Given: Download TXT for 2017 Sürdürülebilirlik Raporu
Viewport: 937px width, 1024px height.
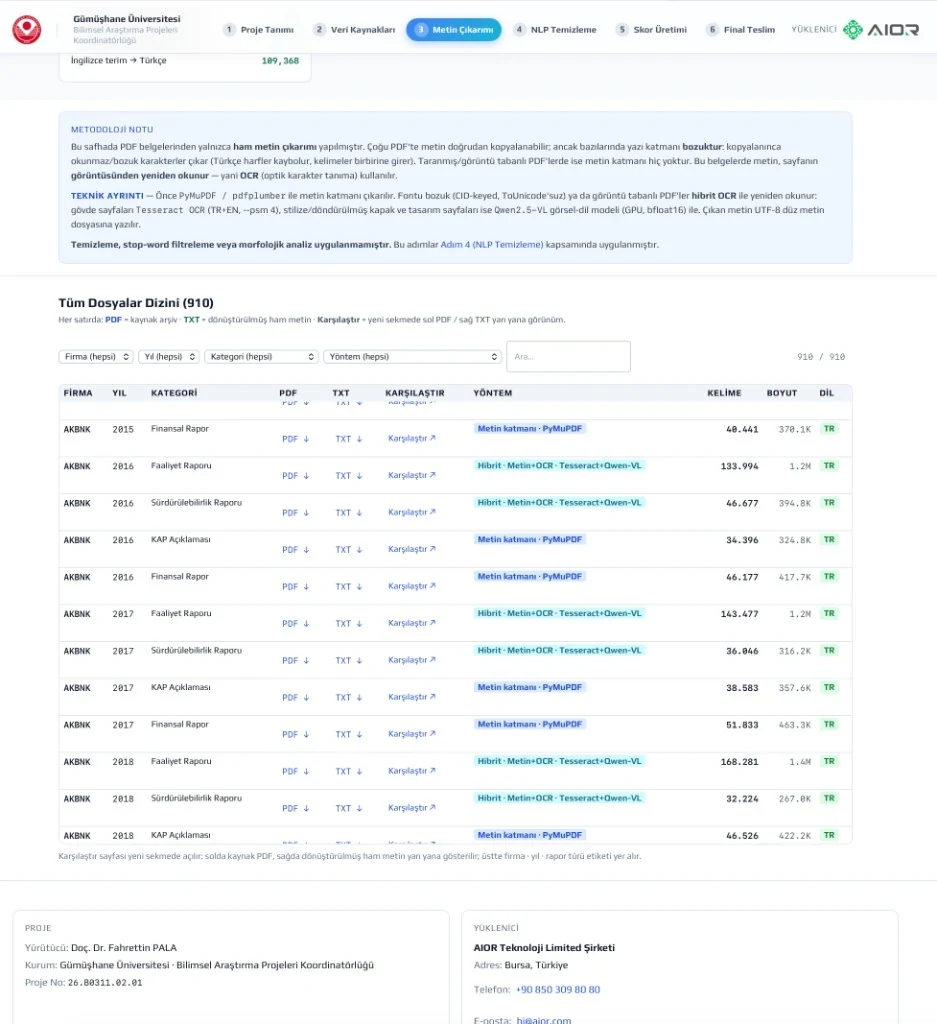Looking at the screenshot, I should pyautogui.click(x=349, y=660).
